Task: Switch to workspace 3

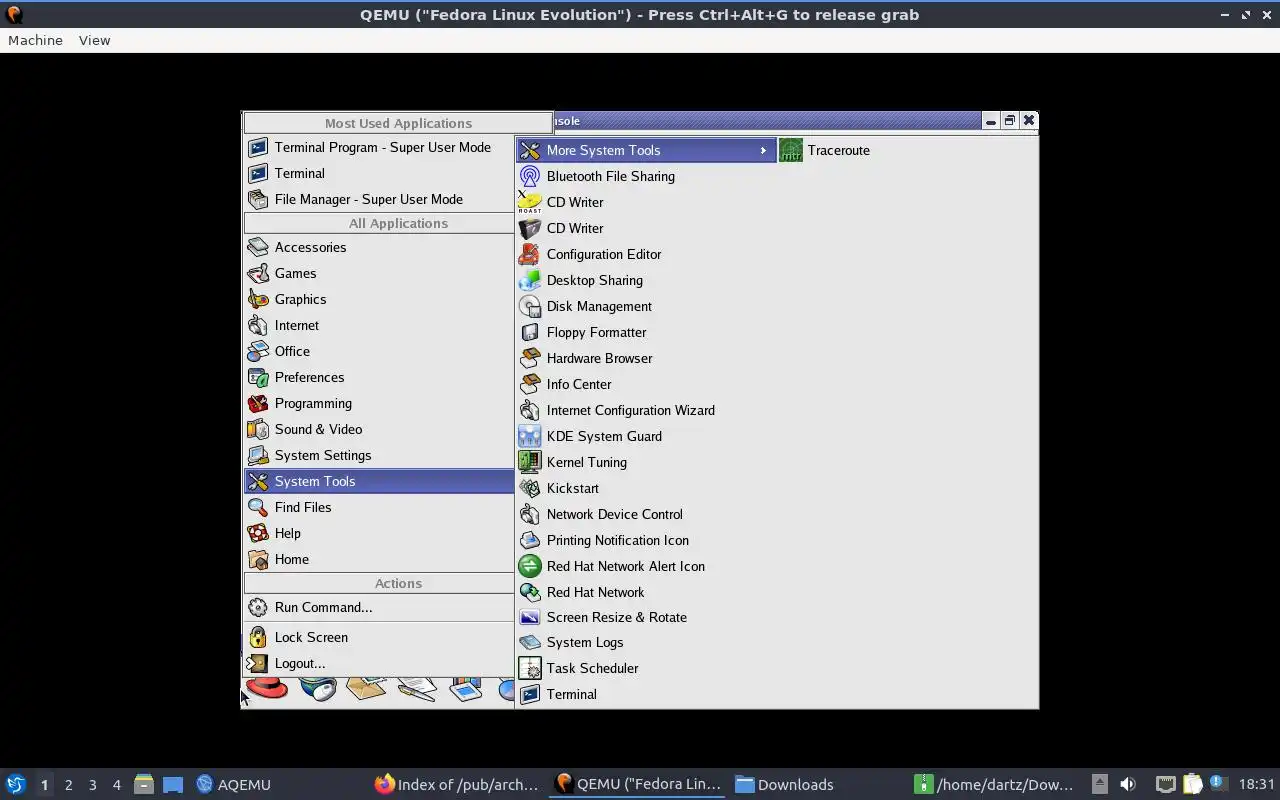Action: (92, 785)
